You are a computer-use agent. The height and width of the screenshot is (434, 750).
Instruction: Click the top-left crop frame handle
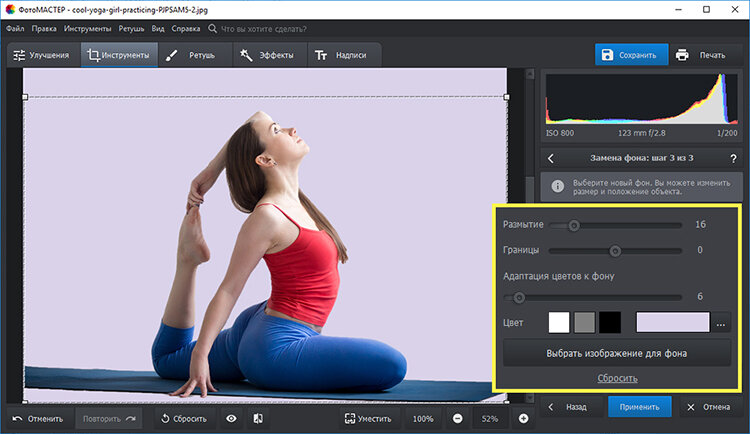click(25, 97)
